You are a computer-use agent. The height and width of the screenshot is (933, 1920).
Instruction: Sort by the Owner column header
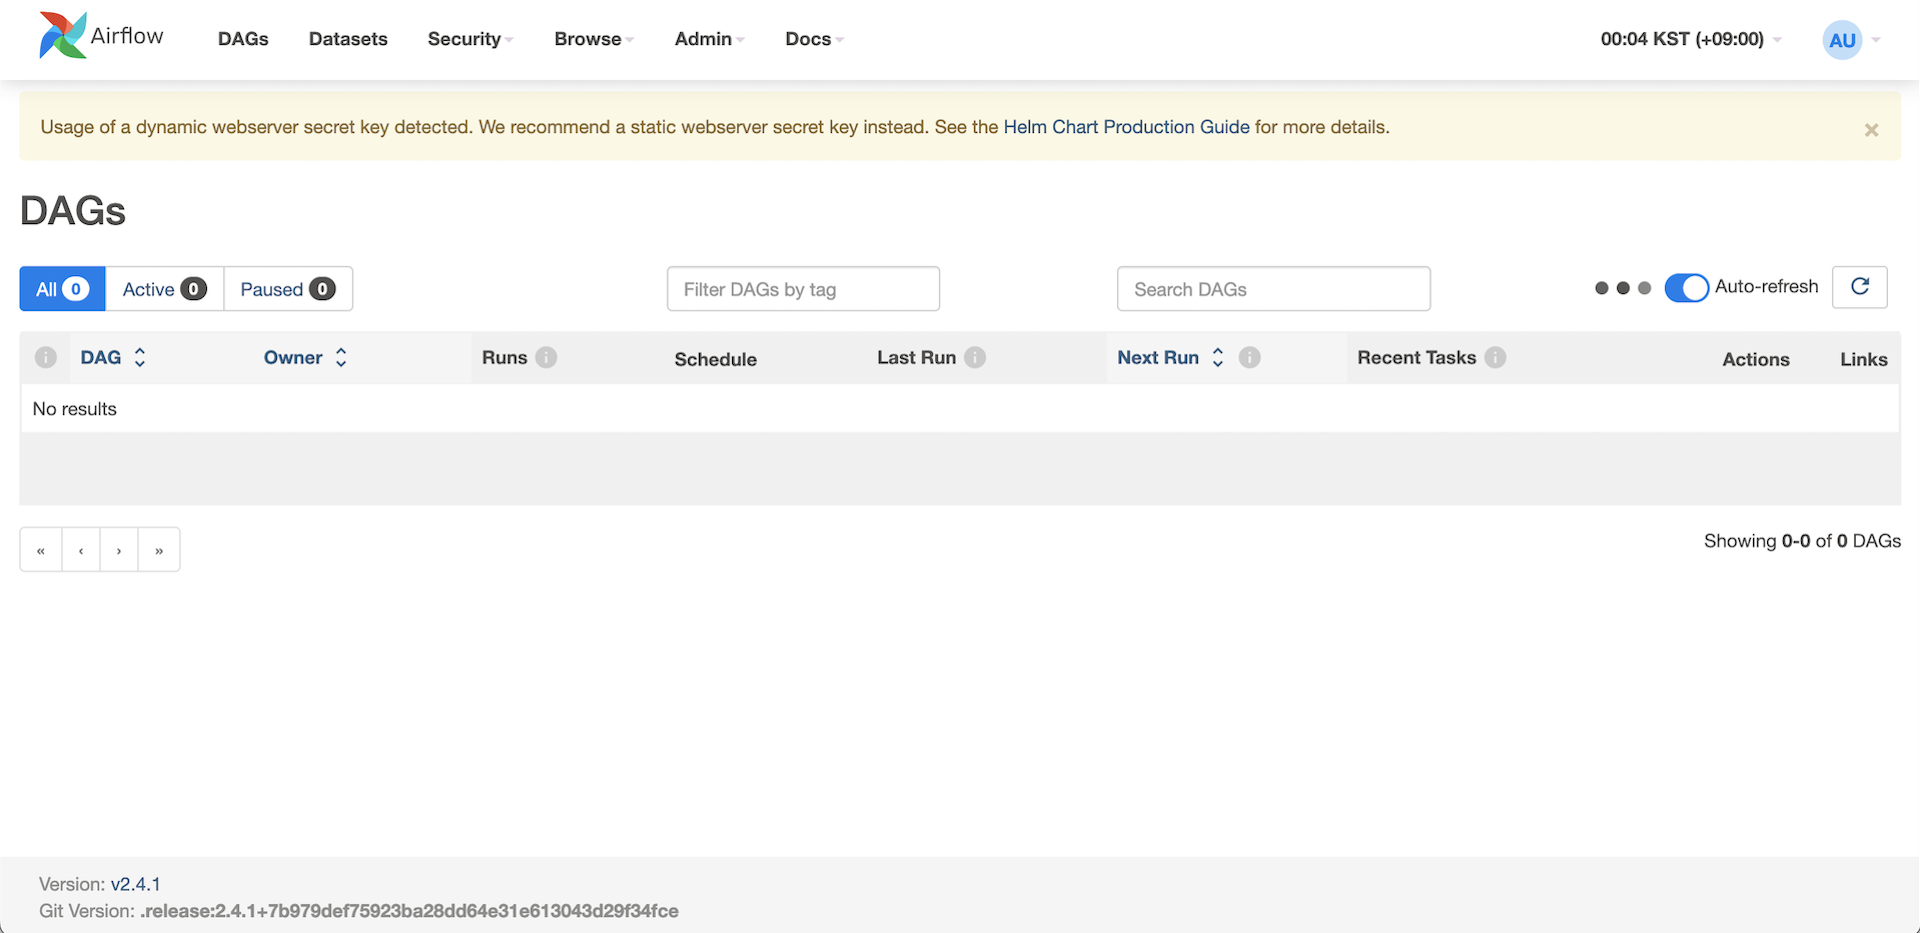coord(293,357)
